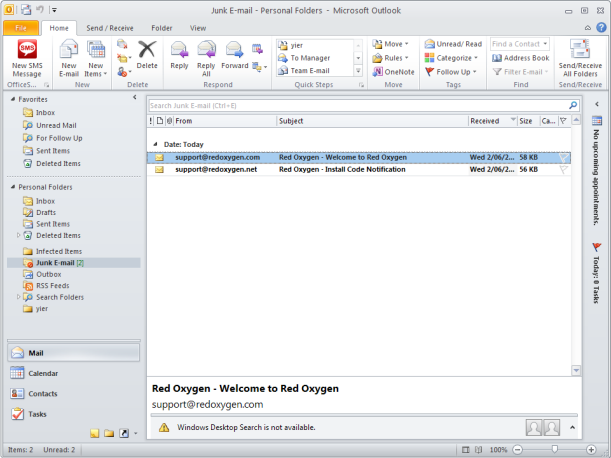Open Unread Mail in Favorites

tap(56, 125)
